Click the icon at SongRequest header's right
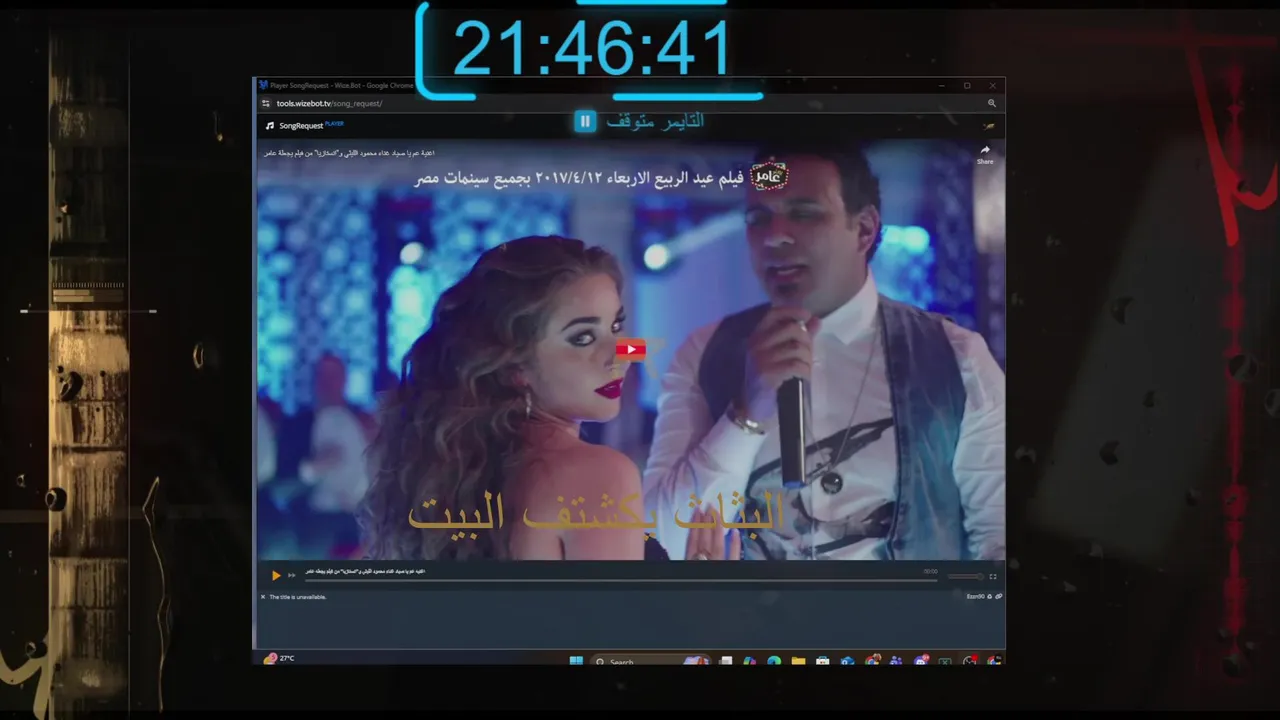 [989, 126]
